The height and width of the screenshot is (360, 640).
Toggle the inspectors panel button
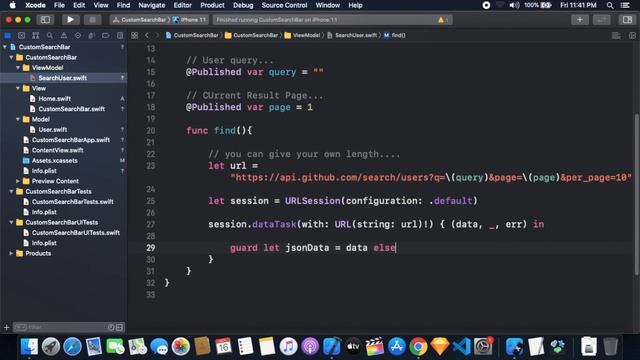[627, 20]
